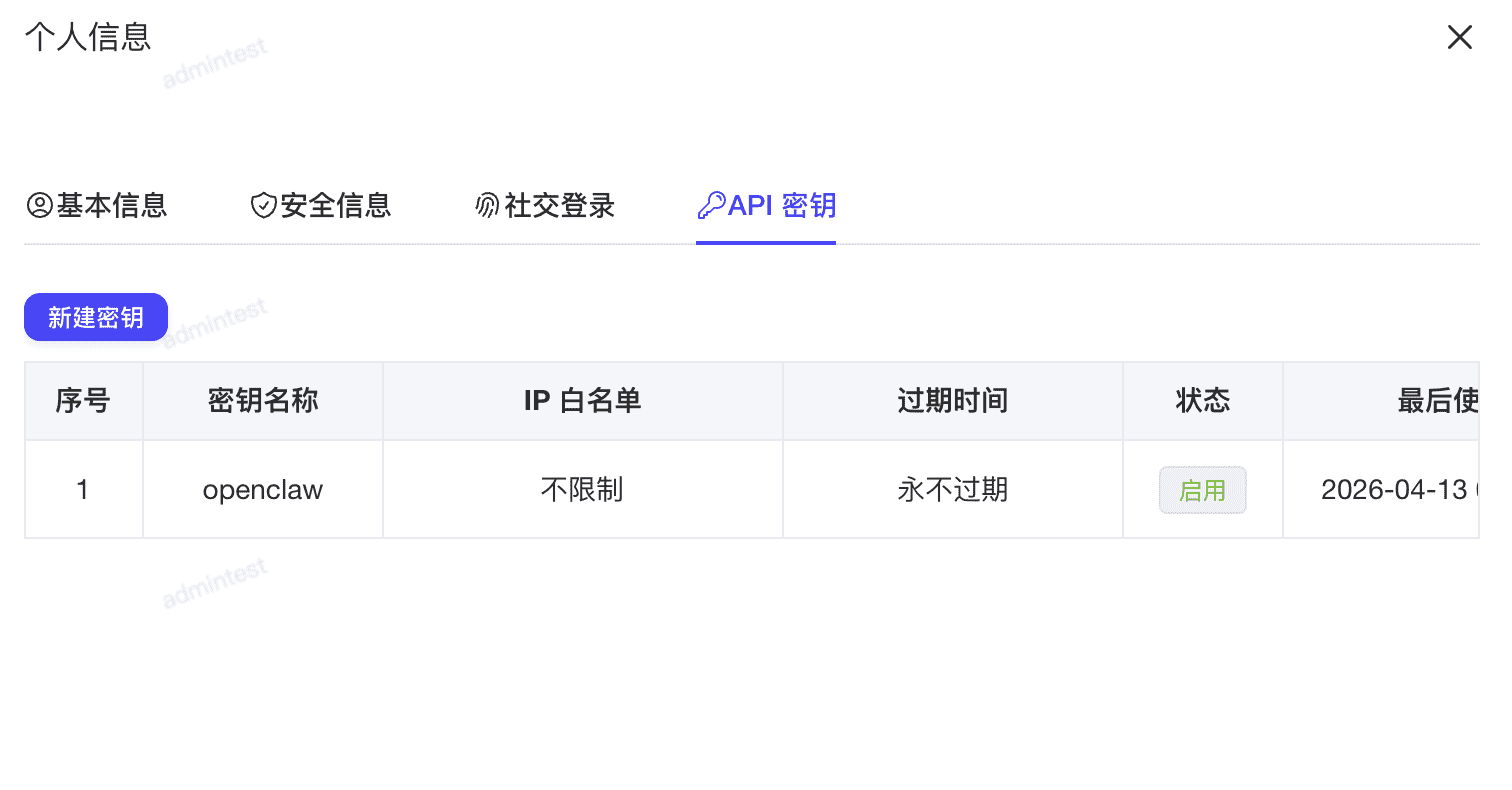Click the 序号 column header
This screenshot has width=1512, height=790.
click(x=83, y=400)
